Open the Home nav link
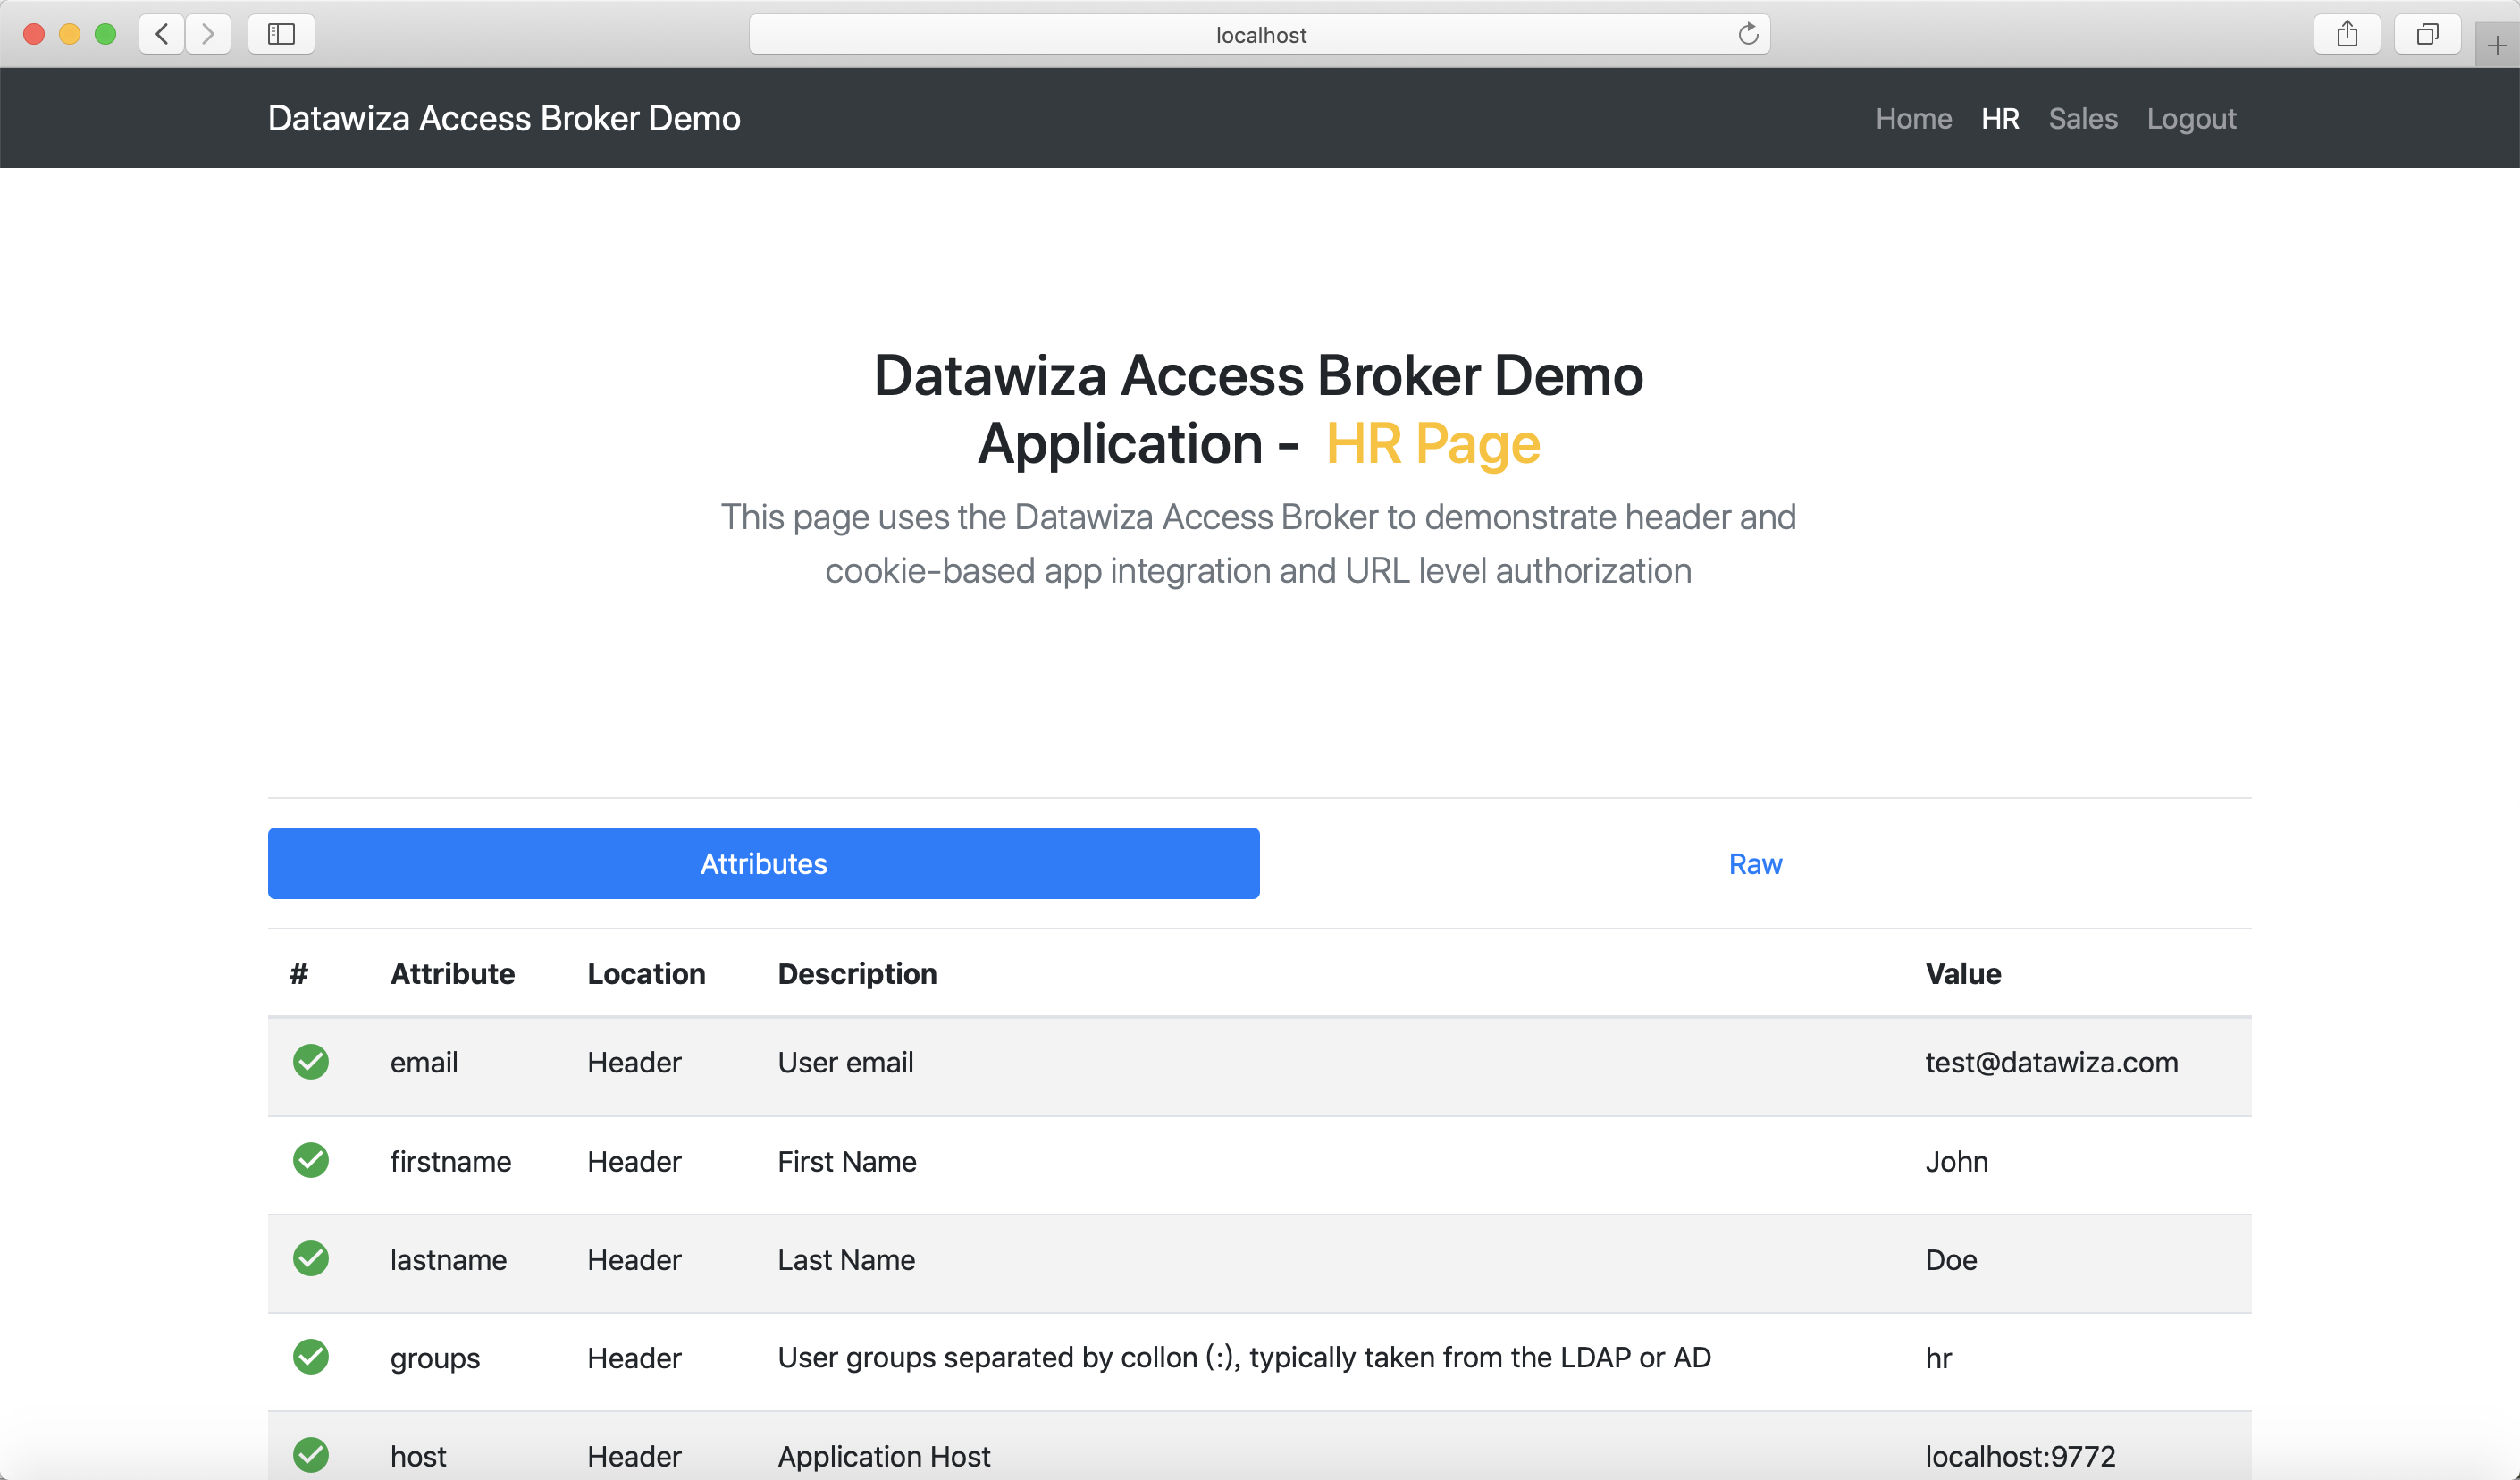 1913,118
